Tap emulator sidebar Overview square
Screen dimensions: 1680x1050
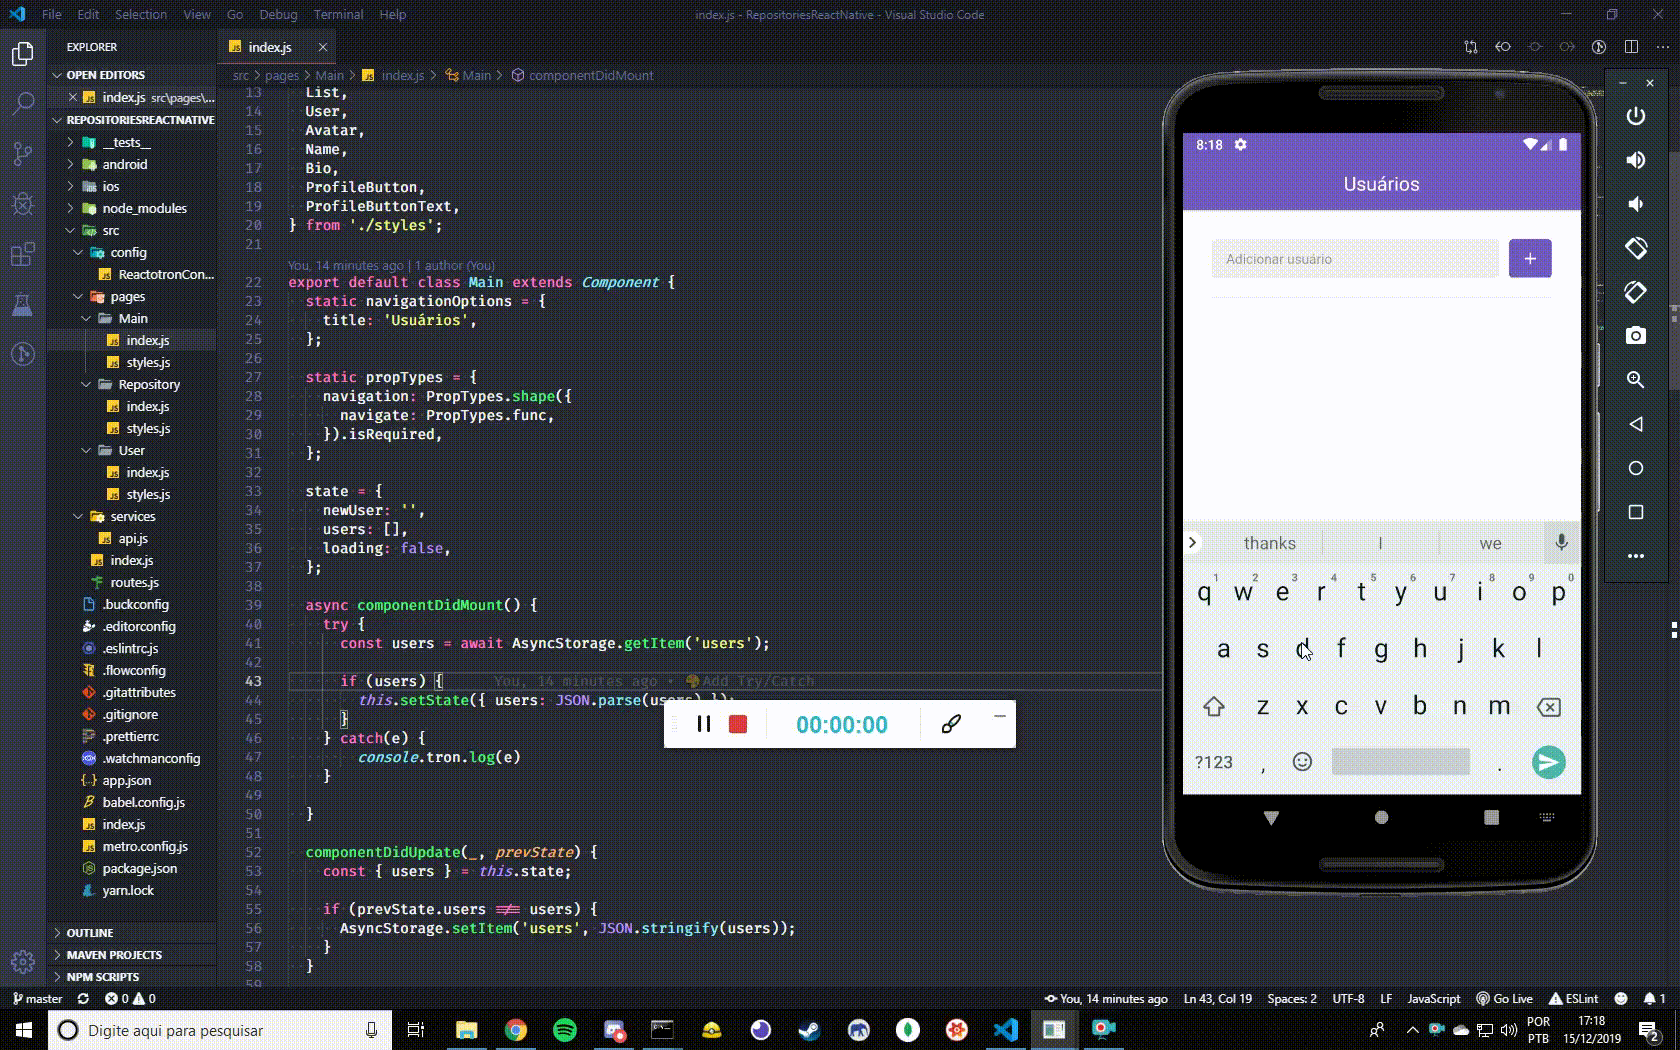[1636, 512]
